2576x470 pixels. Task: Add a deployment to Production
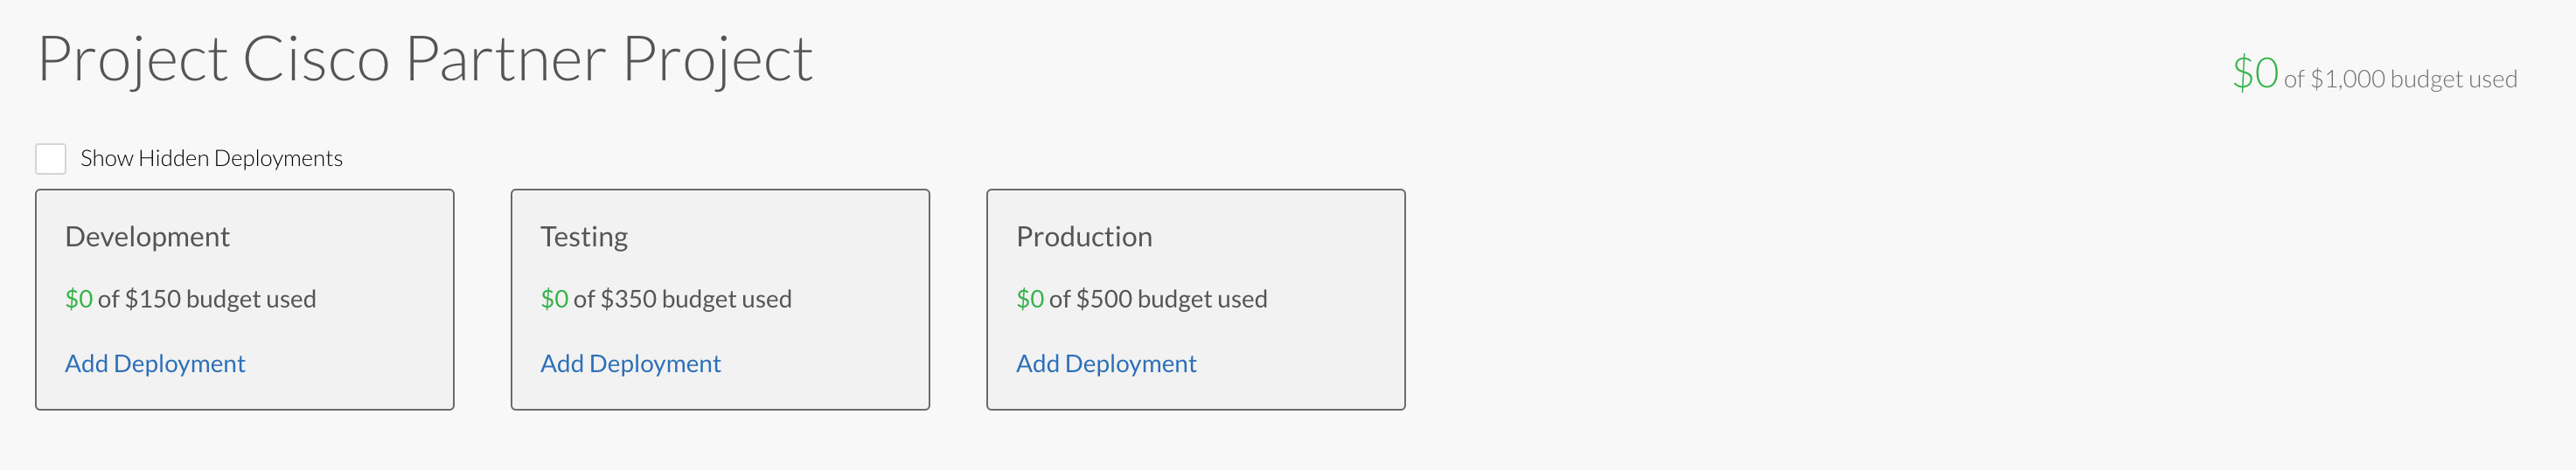click(x=1106, y=364)
